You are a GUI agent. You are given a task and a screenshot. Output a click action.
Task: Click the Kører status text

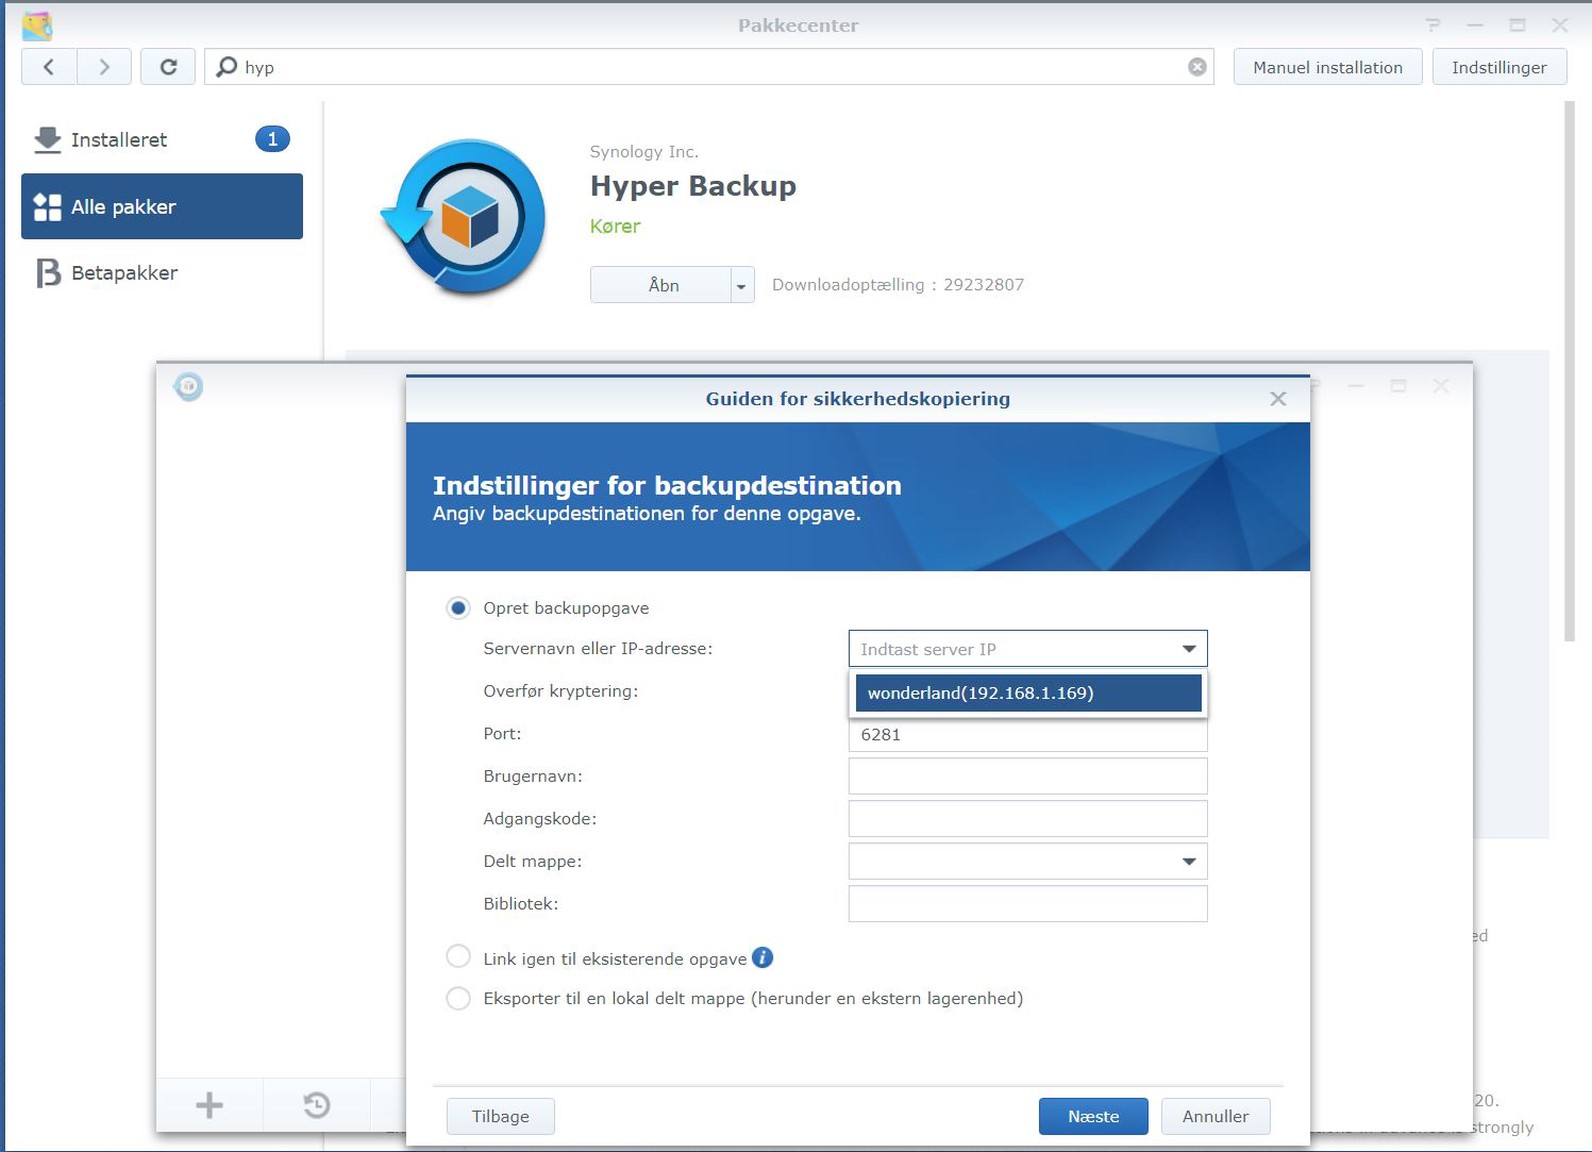click(x=615, y=226)
